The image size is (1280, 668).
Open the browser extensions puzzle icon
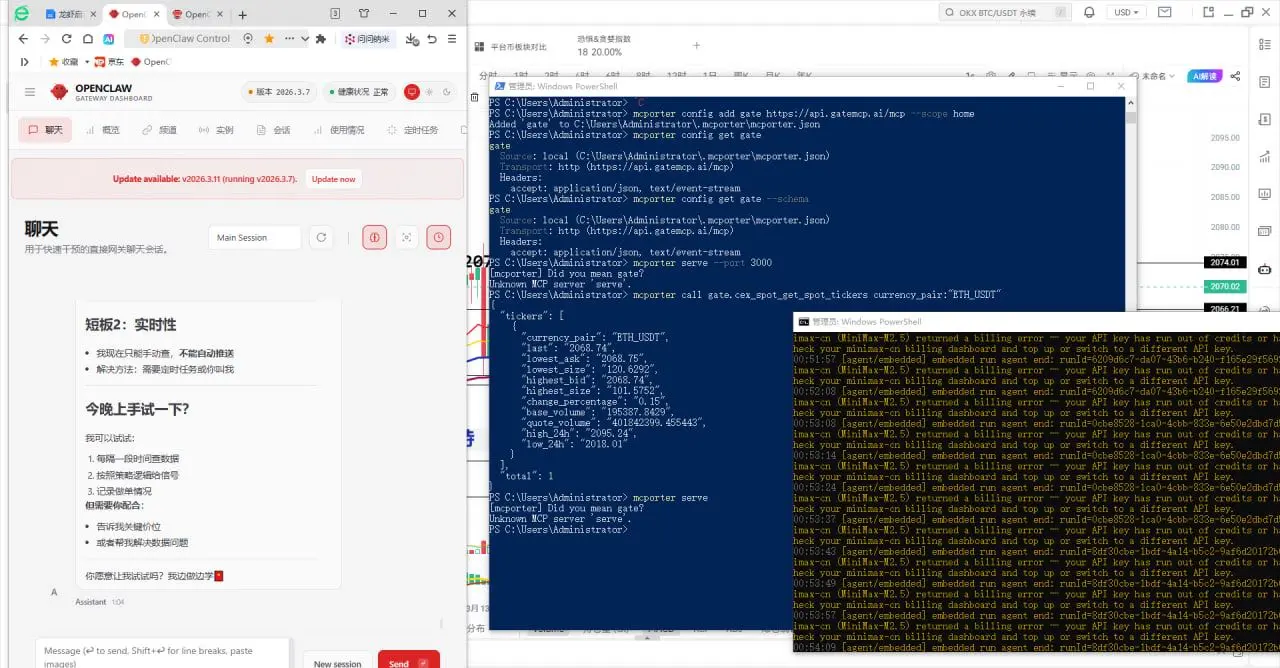click(x=320, y=38)
